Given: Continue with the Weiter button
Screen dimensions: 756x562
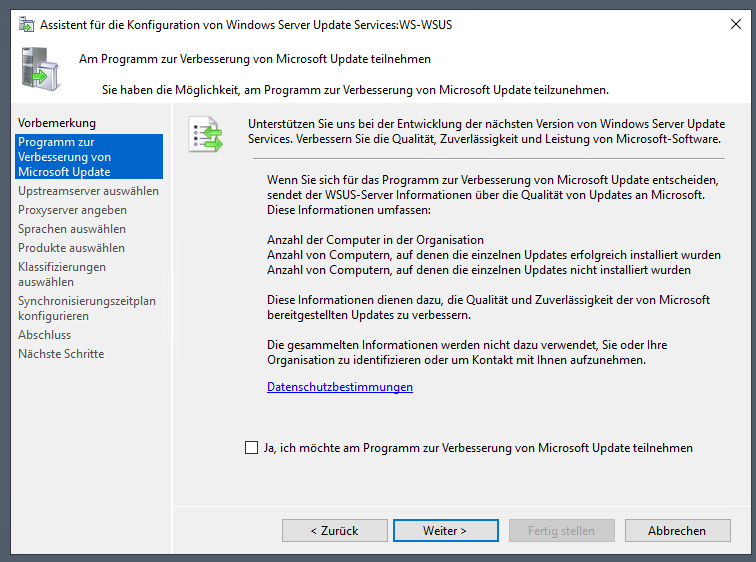Looking at the screenshot, I should 446,531.
